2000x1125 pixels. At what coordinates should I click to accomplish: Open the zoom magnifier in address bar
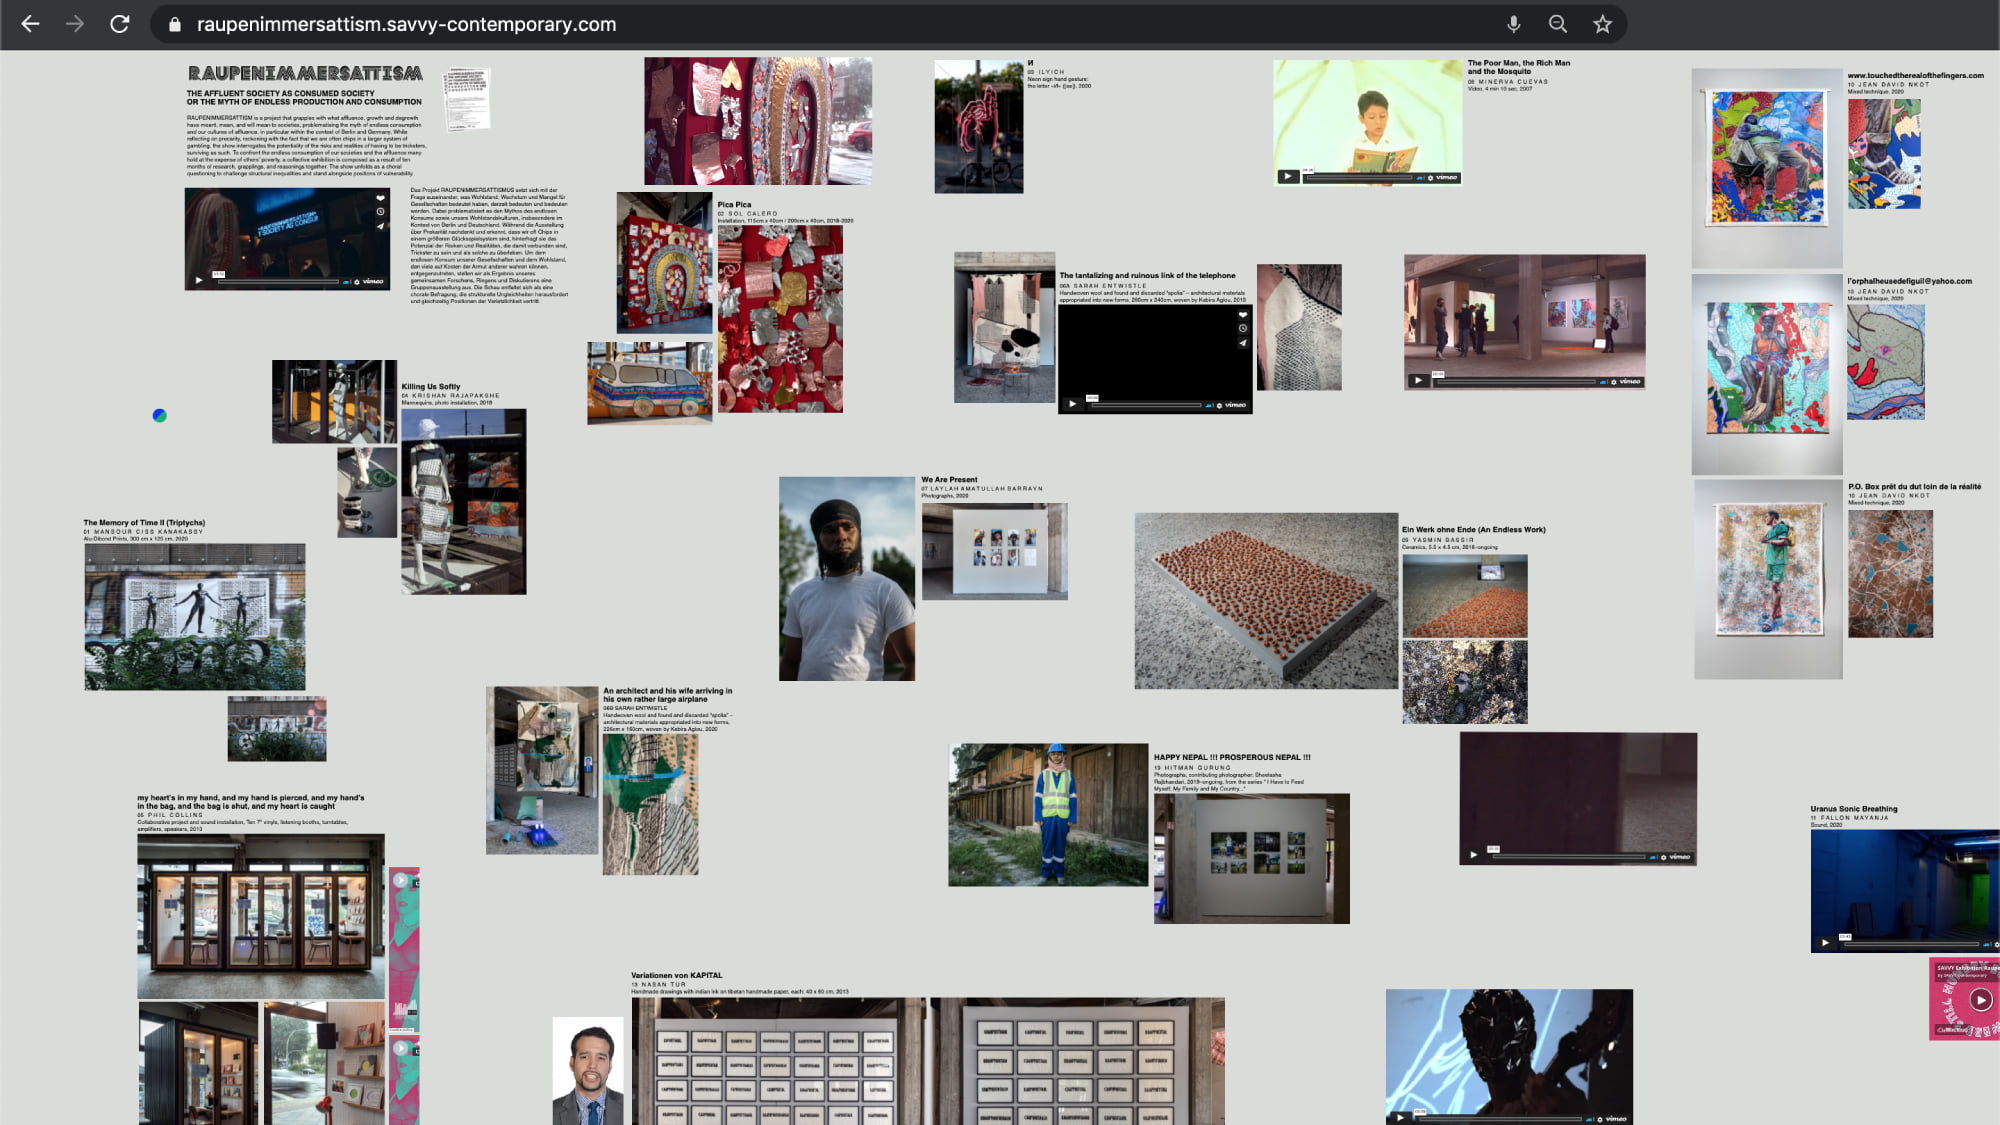point(1558,24)
